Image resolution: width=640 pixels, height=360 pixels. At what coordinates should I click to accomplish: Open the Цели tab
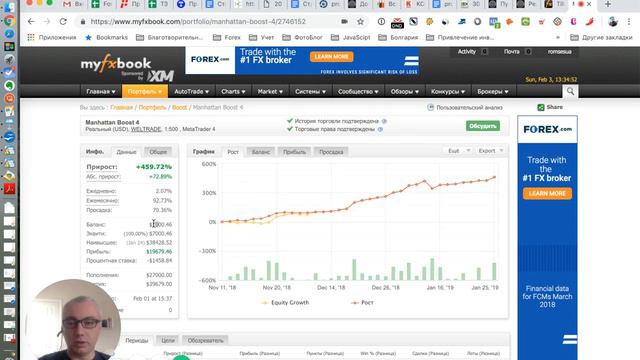pos(168,340)
